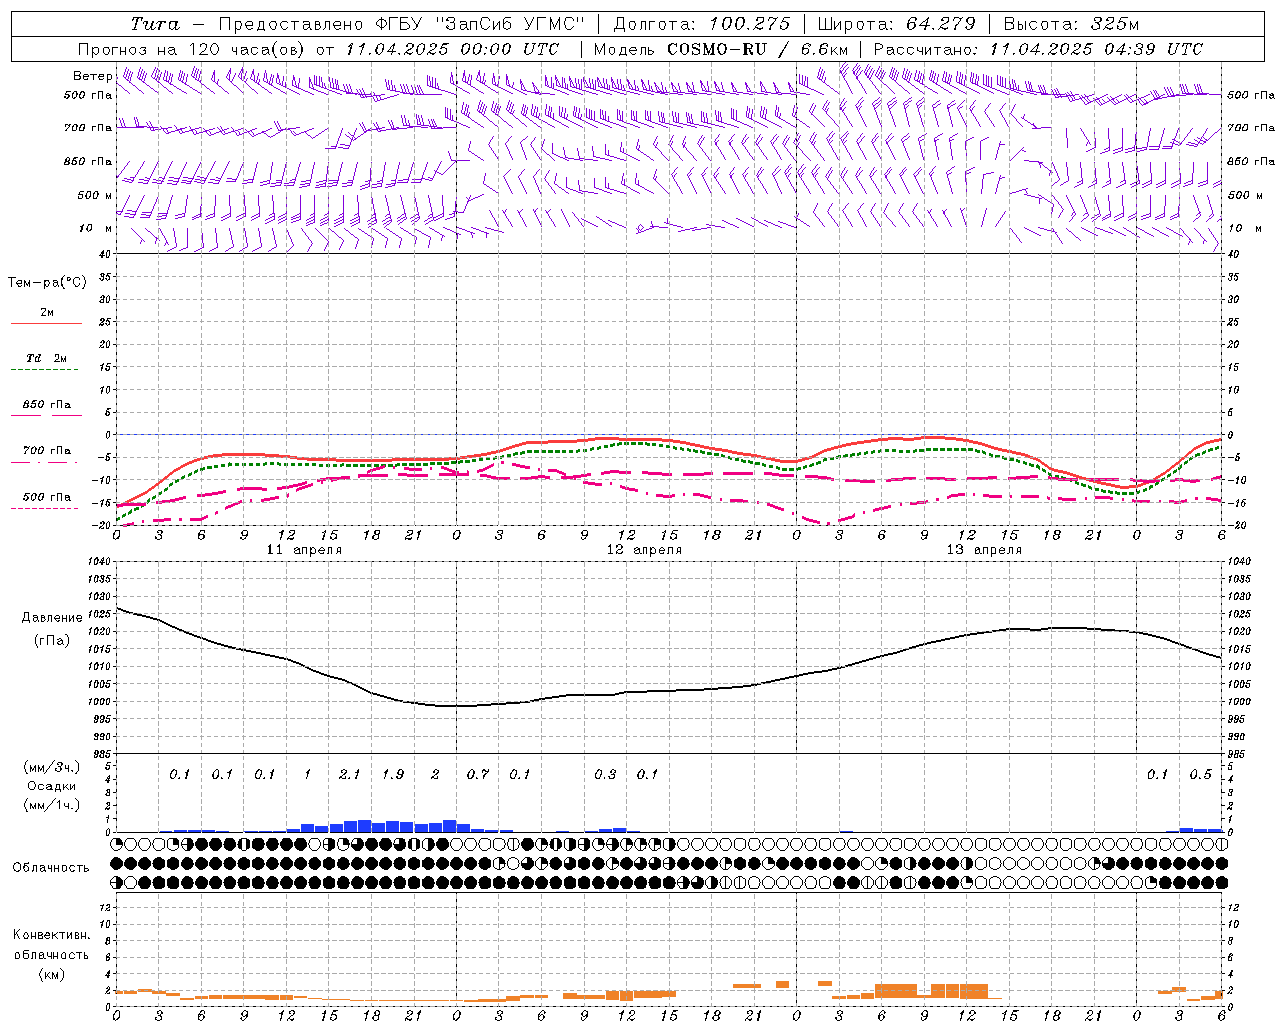Select the precipitation value "1.9"
Screen dimensions: 1280x1024
click(392, 774)
